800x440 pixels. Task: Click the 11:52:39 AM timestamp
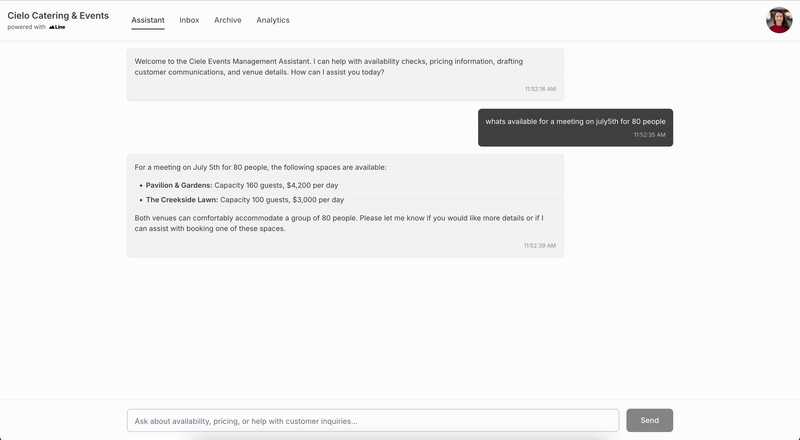point(540,246)
